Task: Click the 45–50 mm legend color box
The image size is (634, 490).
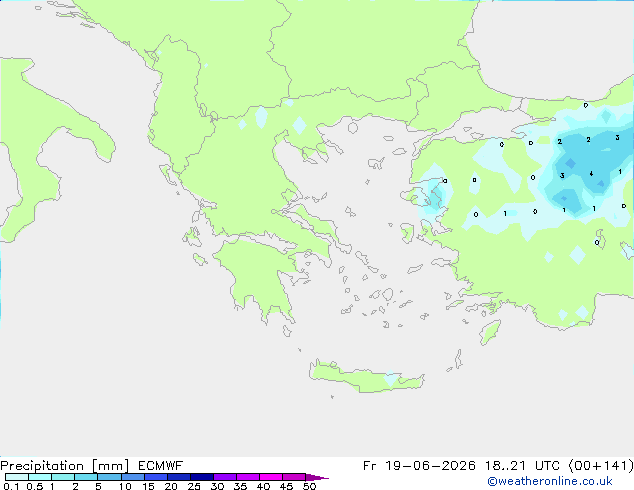Action: [294, 477]
